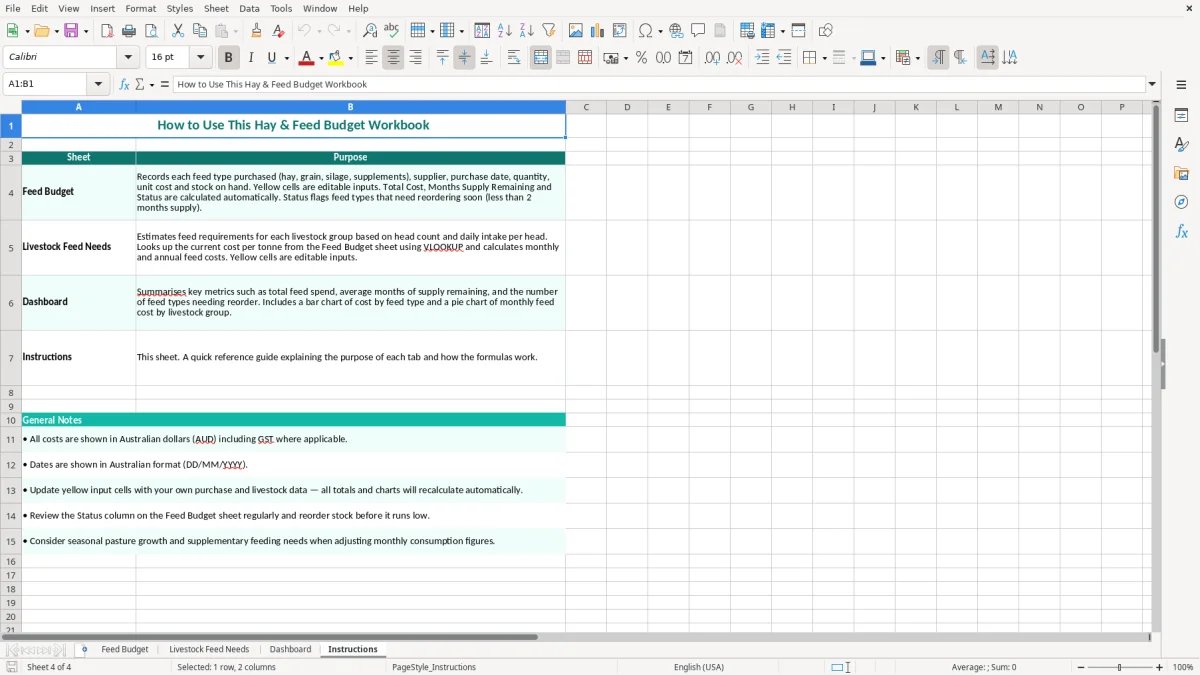Apply AutoFilter with the funnel icon

tap(549, 31)
